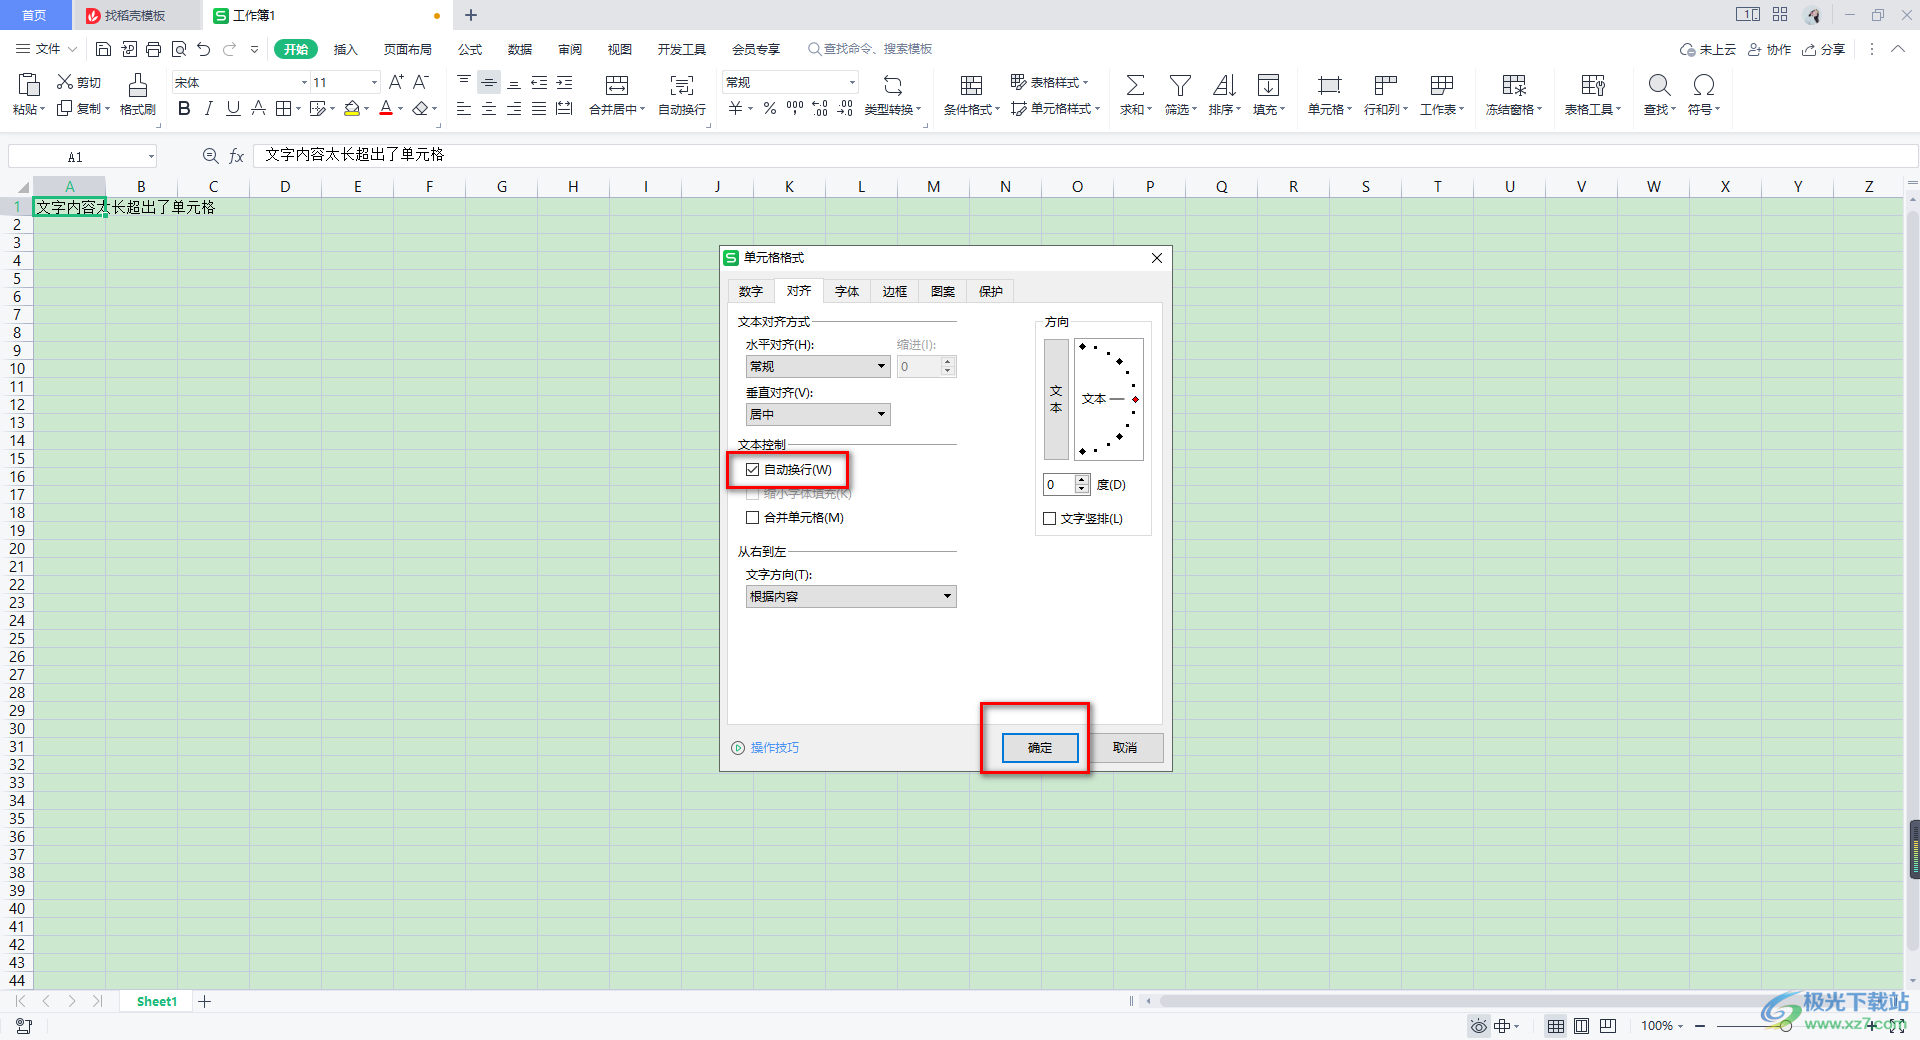Switch to the 图案 tab in dialog

coord(943,292)
